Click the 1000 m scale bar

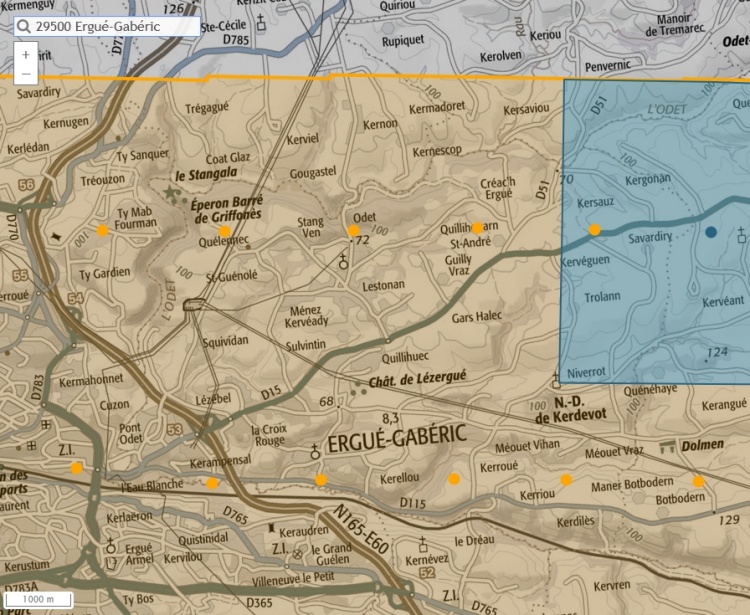tap(40, 598)
